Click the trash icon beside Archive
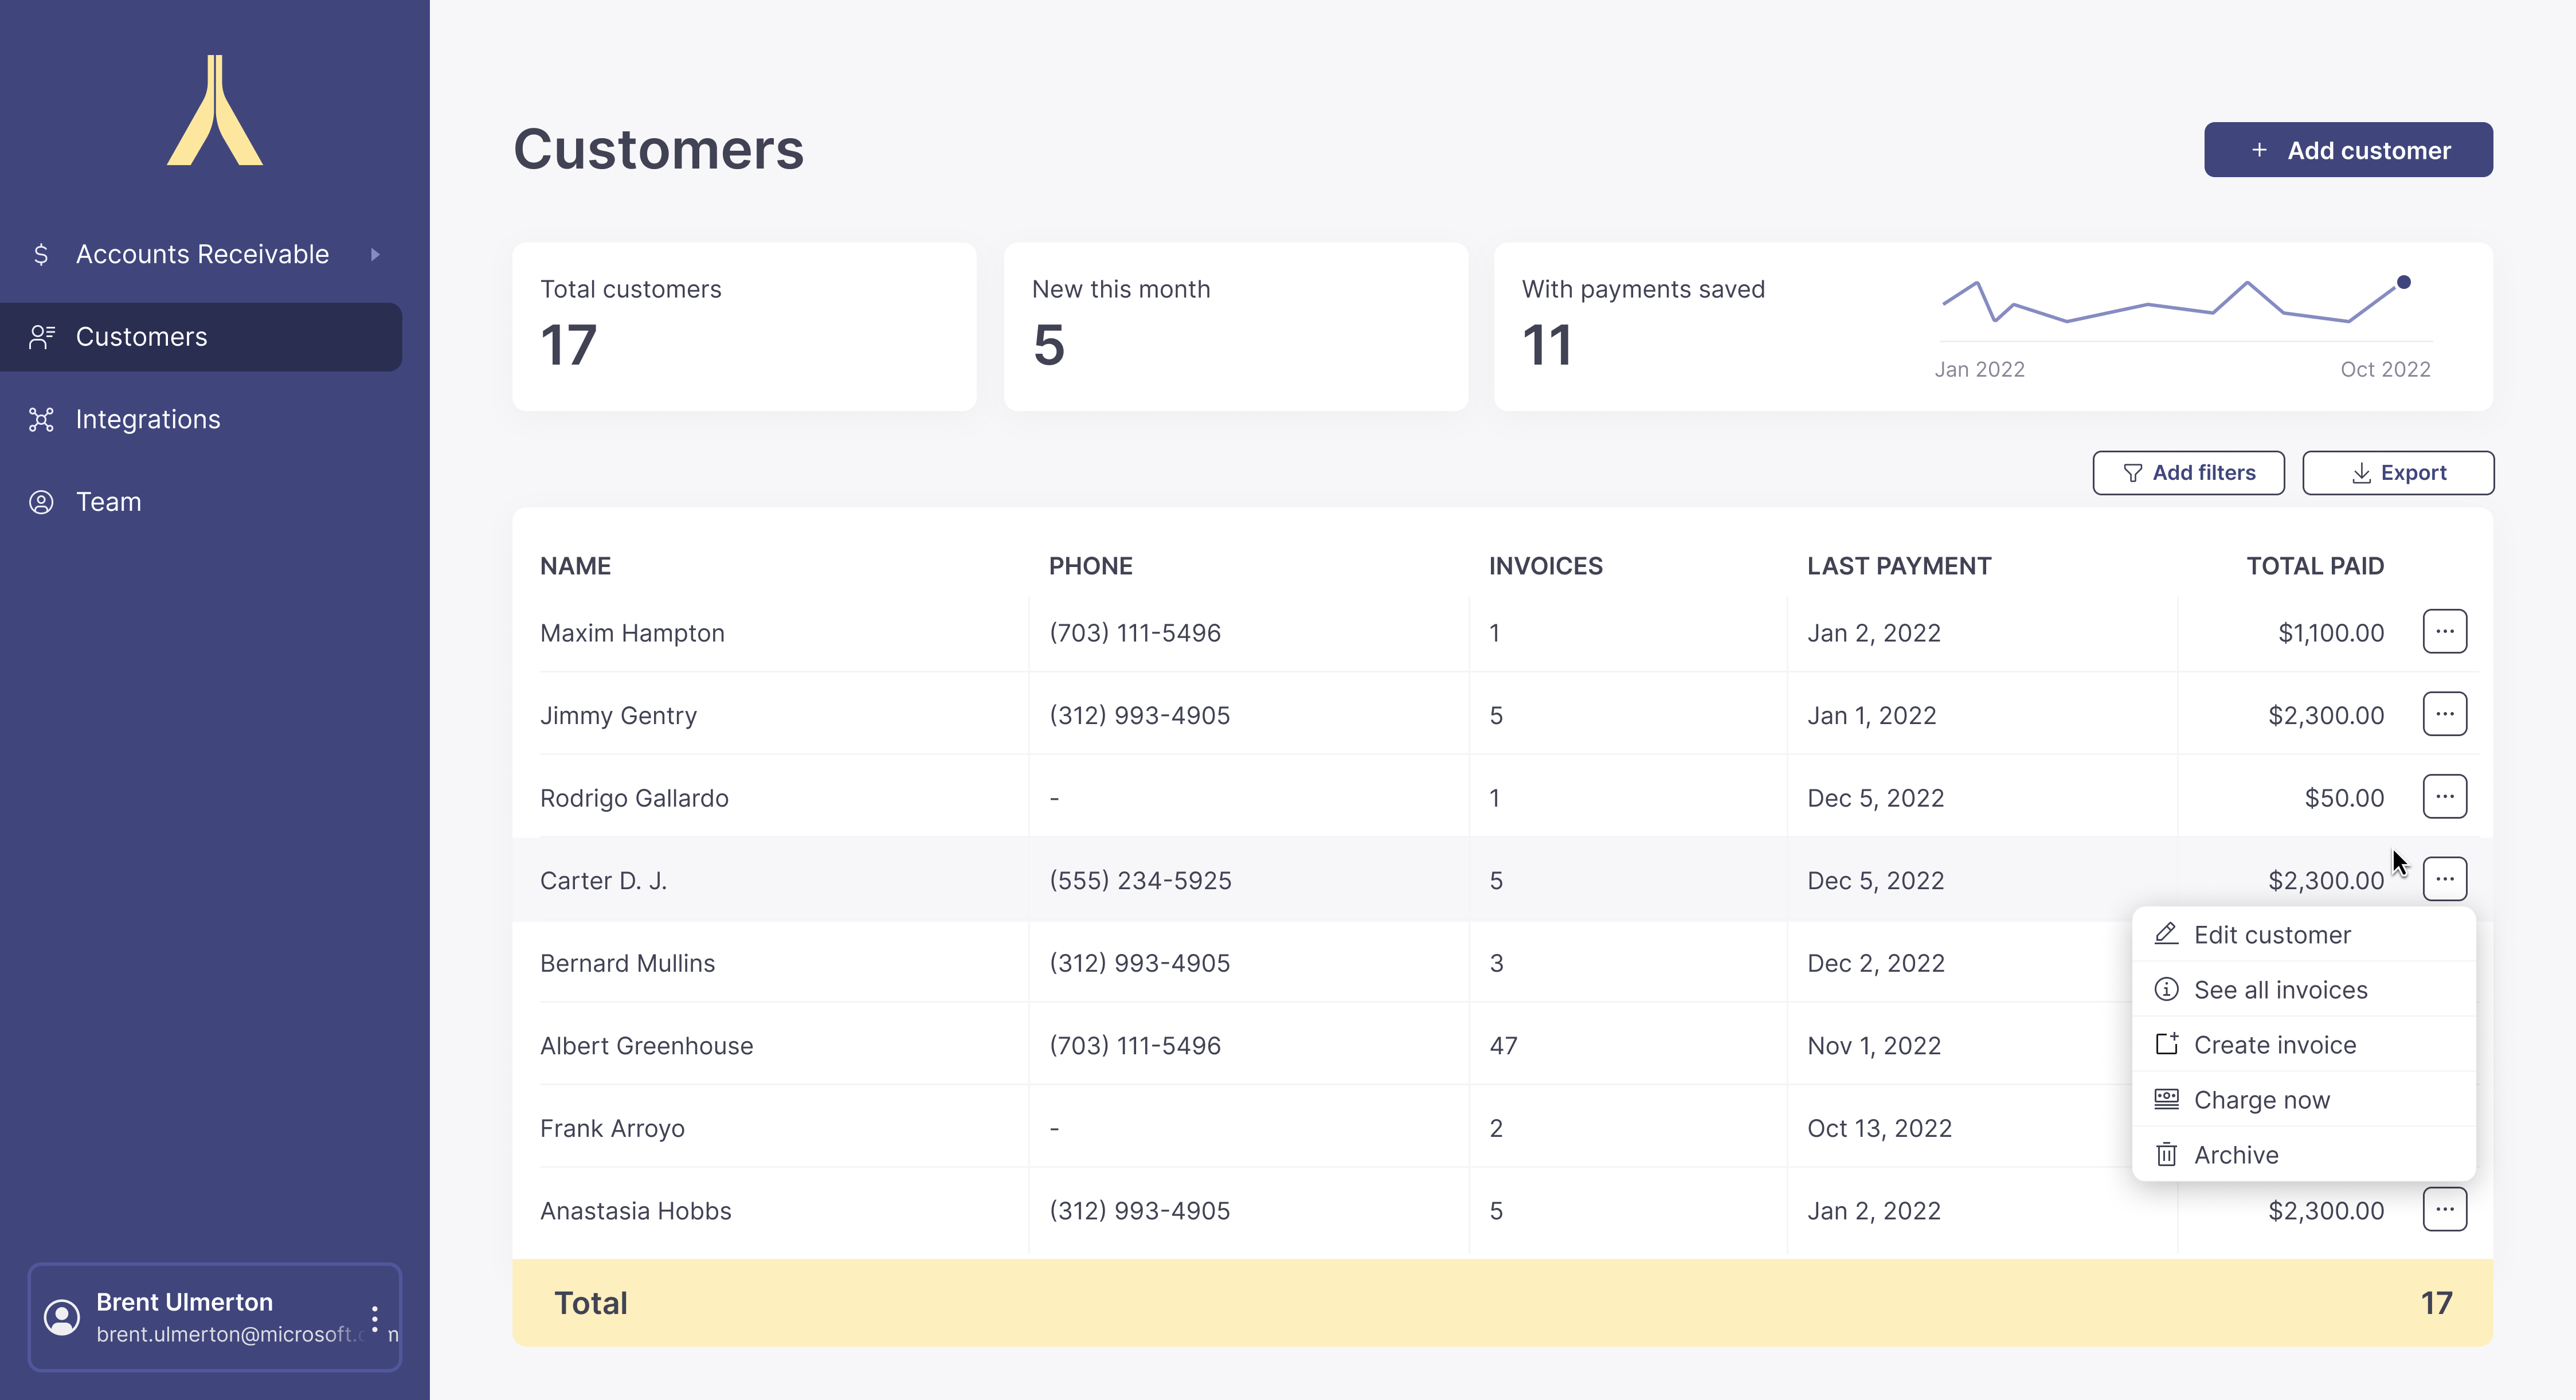The width and height of the screenshot is (2576, 1400). tap(2167, 1154)
